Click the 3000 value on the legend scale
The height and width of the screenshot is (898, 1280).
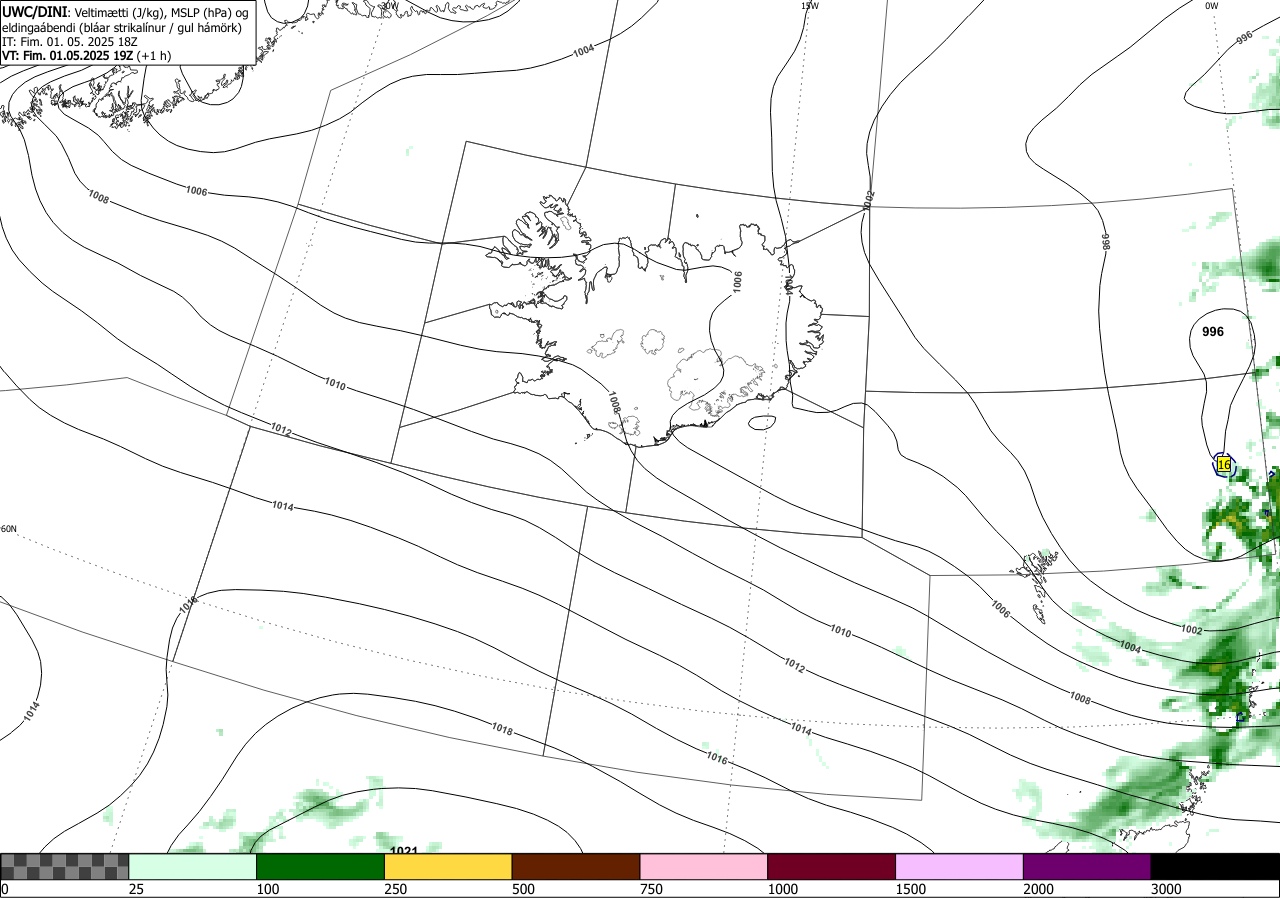tap(1165, 889)
